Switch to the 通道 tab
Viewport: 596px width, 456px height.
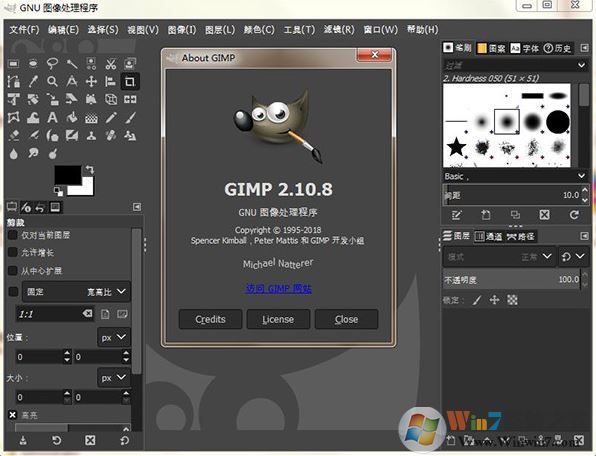(488, 237)
